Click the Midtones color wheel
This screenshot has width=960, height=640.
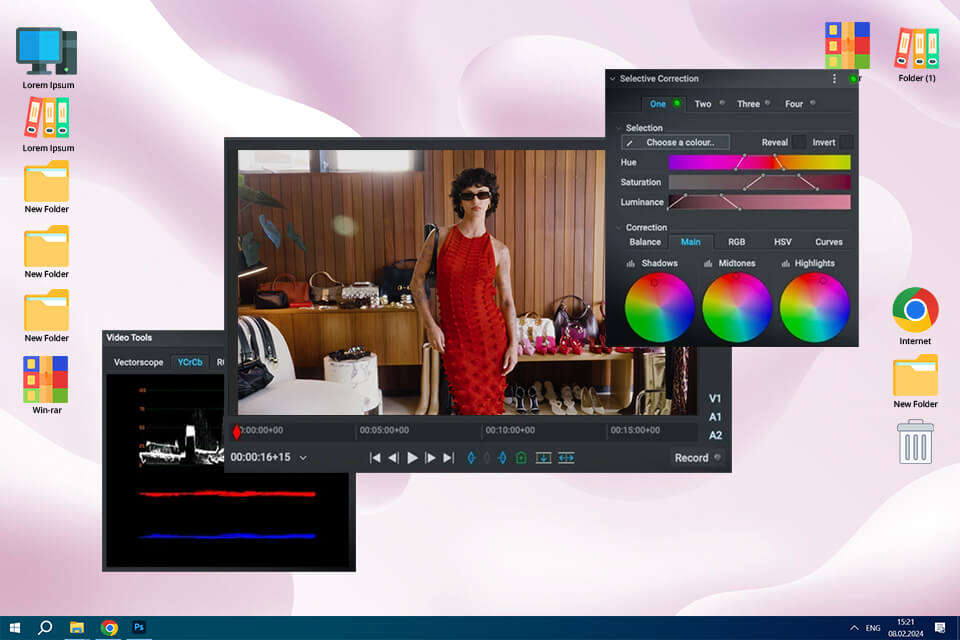[x=737, y=308]
